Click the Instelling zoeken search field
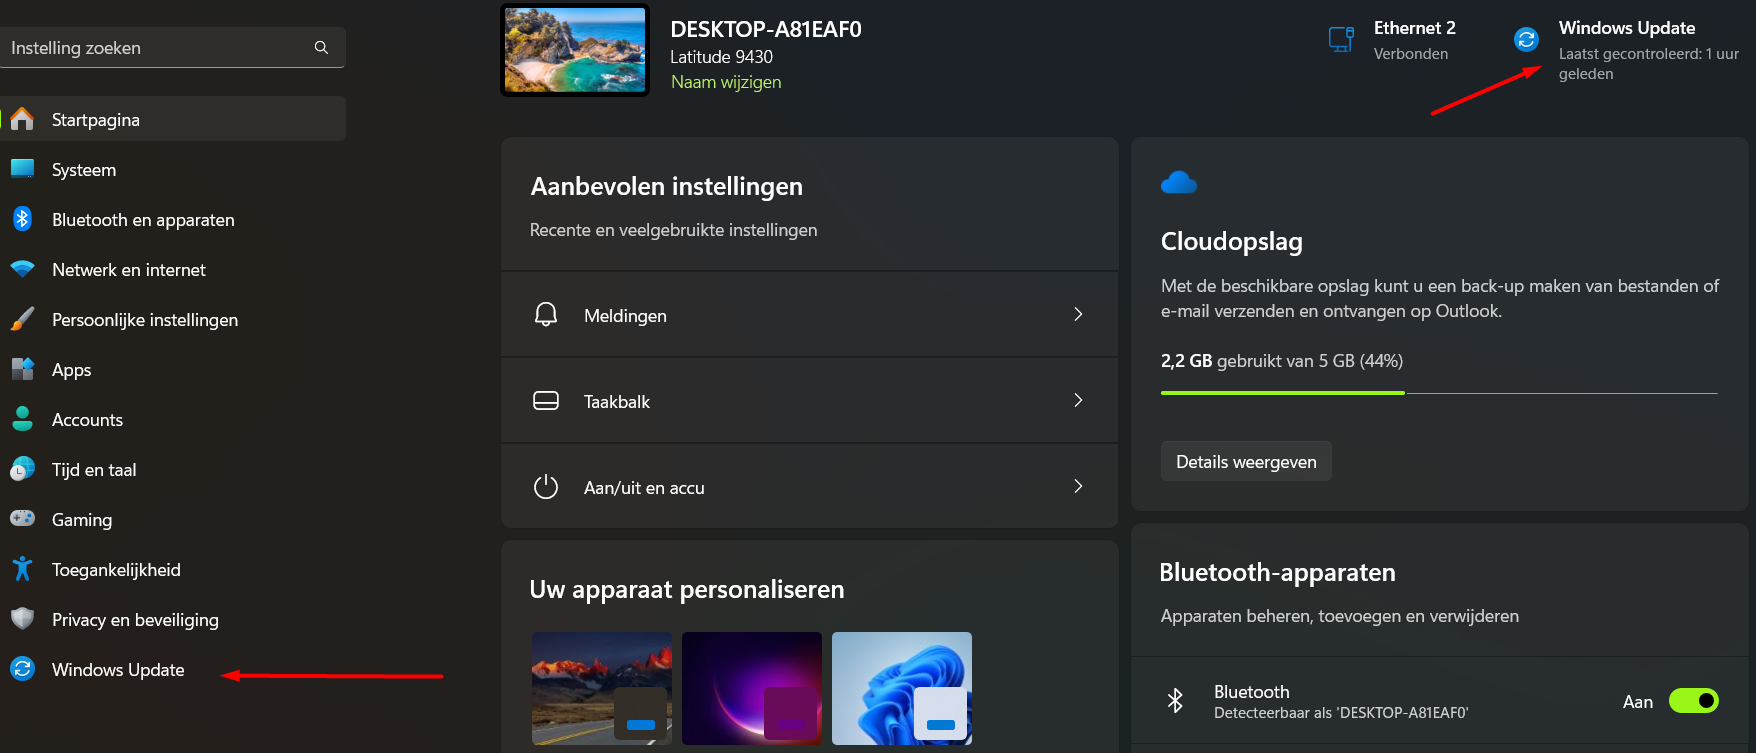1756x753 pixels. 172,47
